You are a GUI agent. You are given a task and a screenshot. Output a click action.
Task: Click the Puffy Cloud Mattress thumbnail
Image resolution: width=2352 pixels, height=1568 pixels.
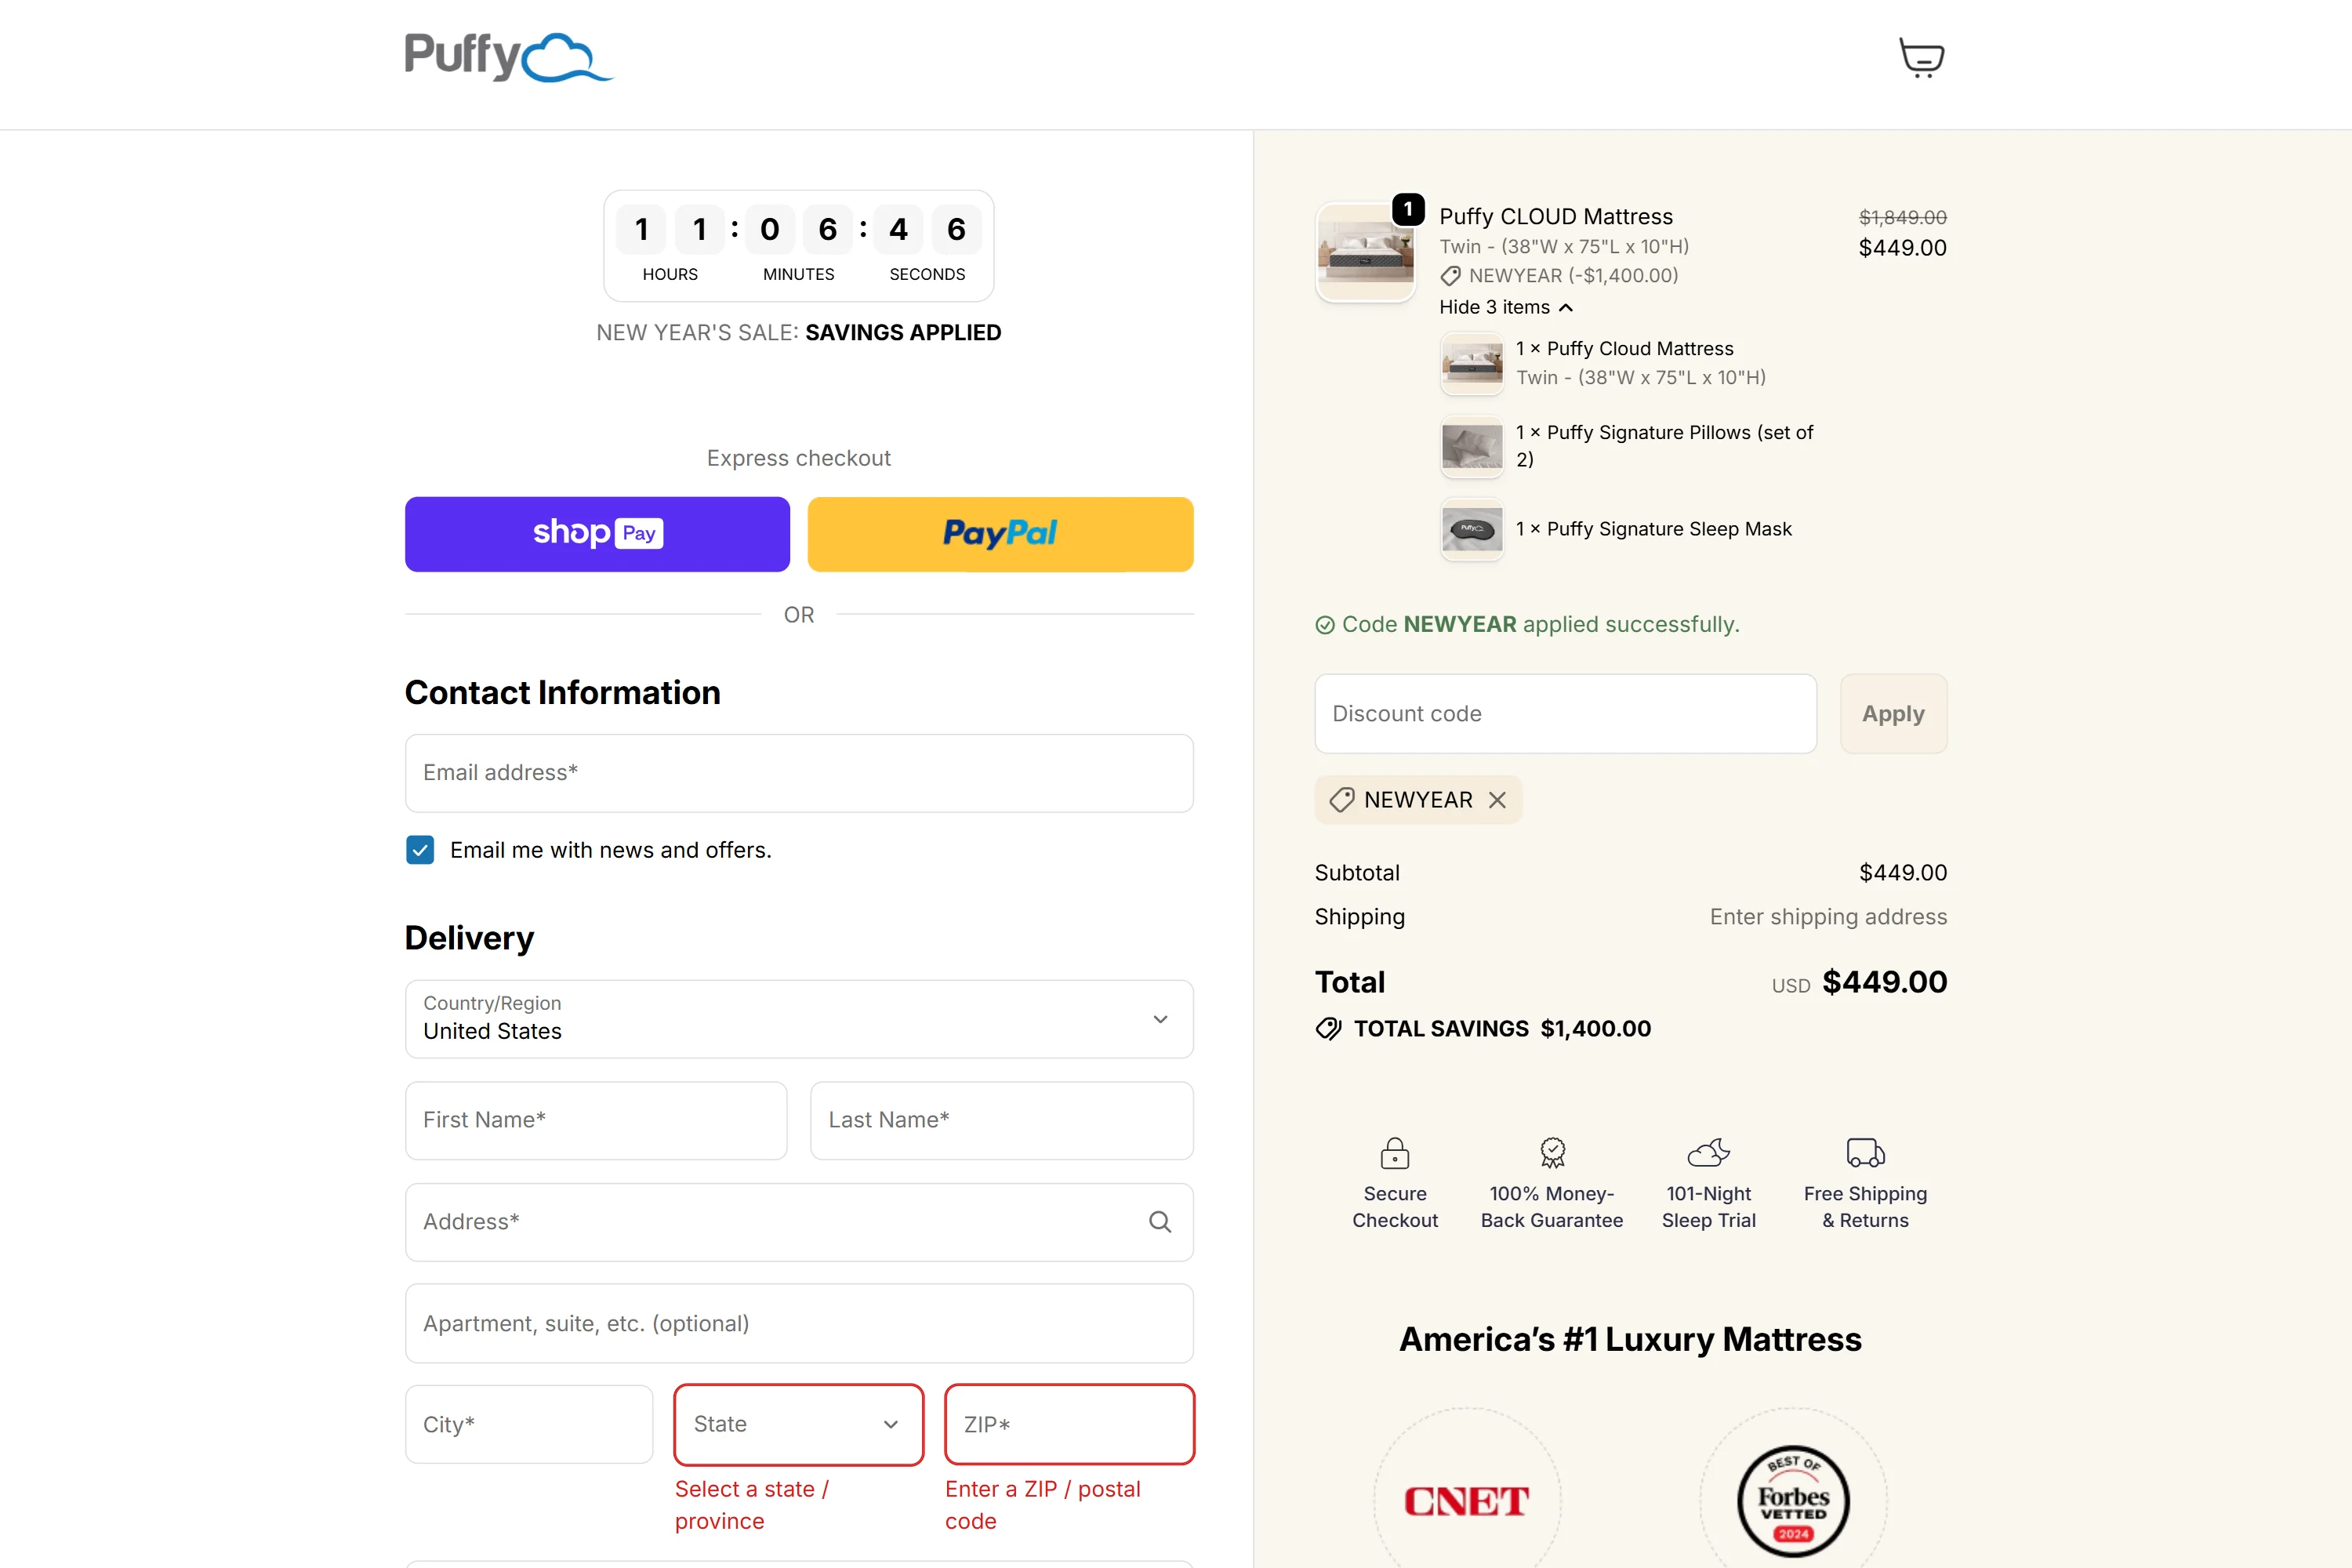coord(1366,252)
